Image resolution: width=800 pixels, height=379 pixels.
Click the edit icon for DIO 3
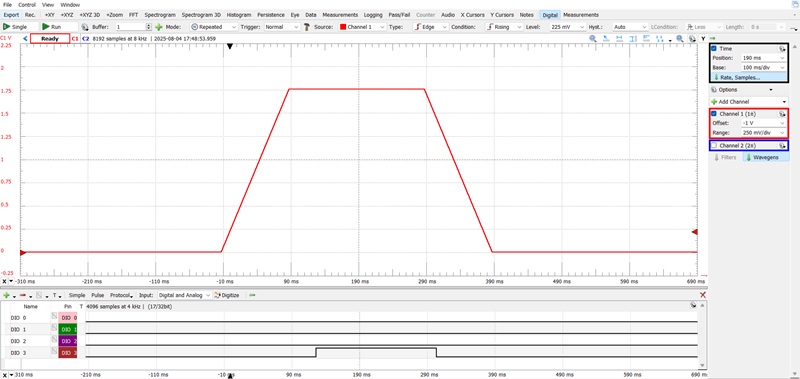[54, 352]
